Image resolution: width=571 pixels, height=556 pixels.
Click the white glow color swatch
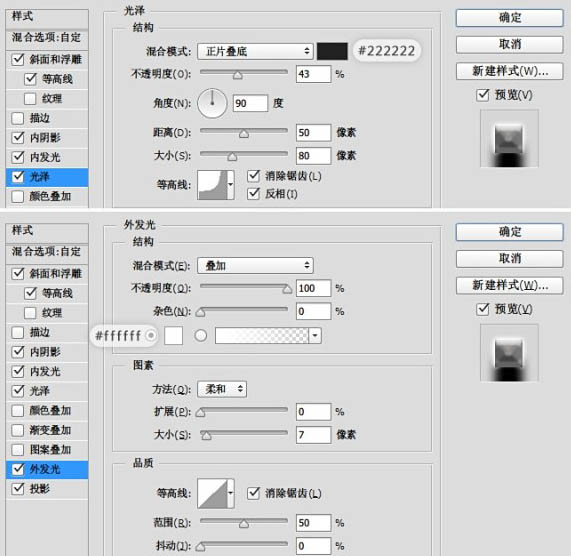pos(173,335)
